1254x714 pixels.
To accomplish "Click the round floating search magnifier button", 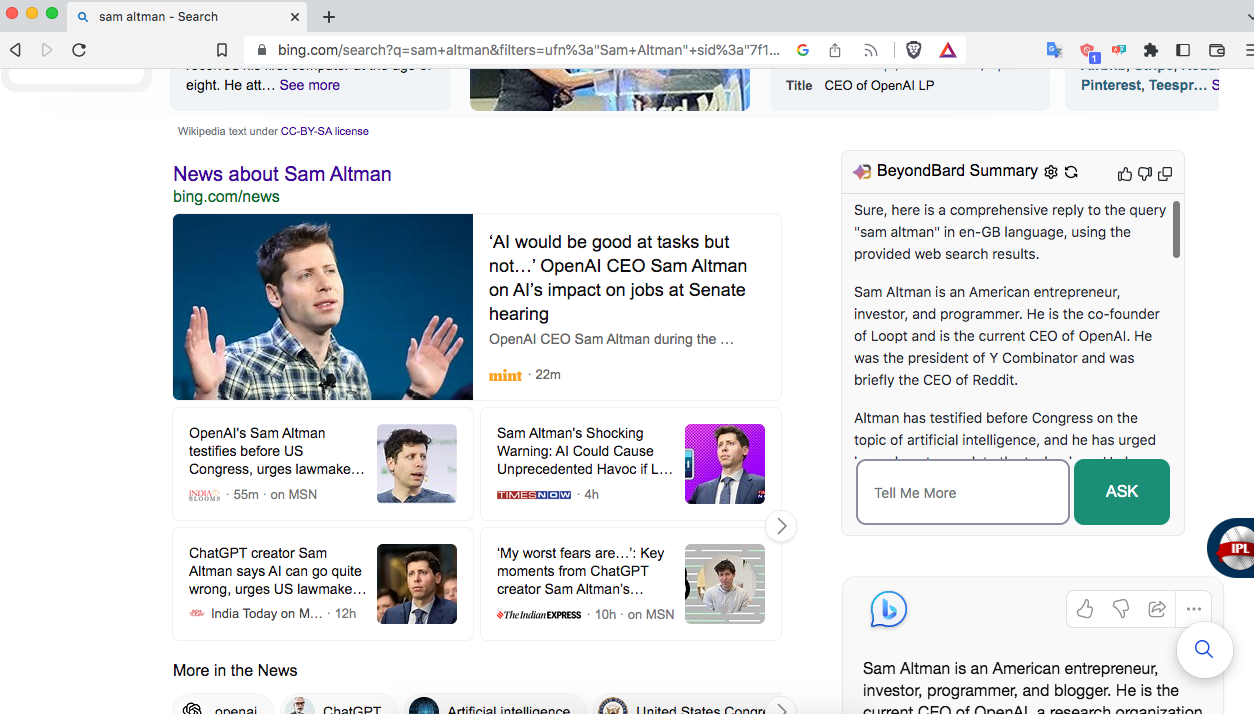I will pyautogui.click(x=1204, y=650).
